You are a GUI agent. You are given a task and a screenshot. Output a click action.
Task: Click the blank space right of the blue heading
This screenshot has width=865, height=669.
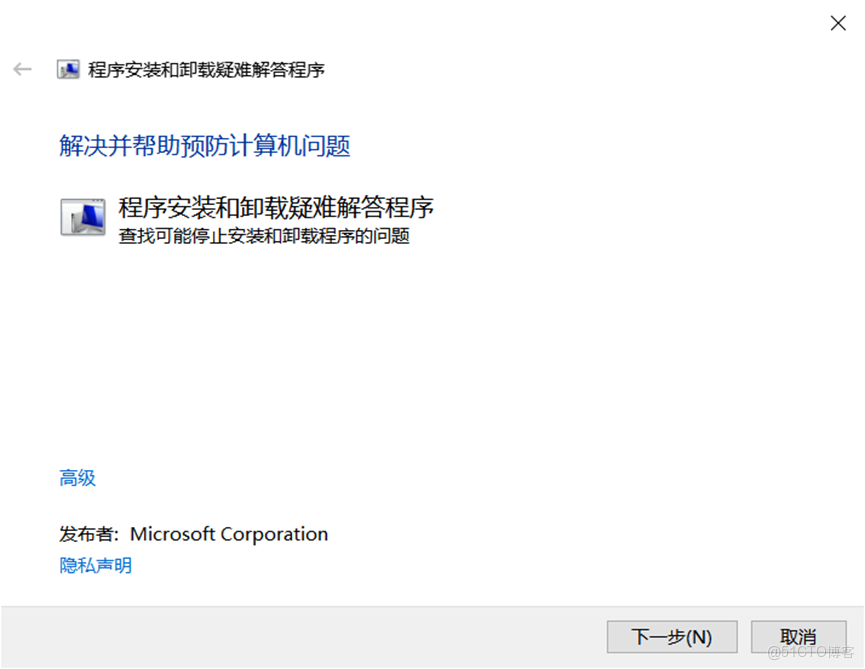point(600,147)
